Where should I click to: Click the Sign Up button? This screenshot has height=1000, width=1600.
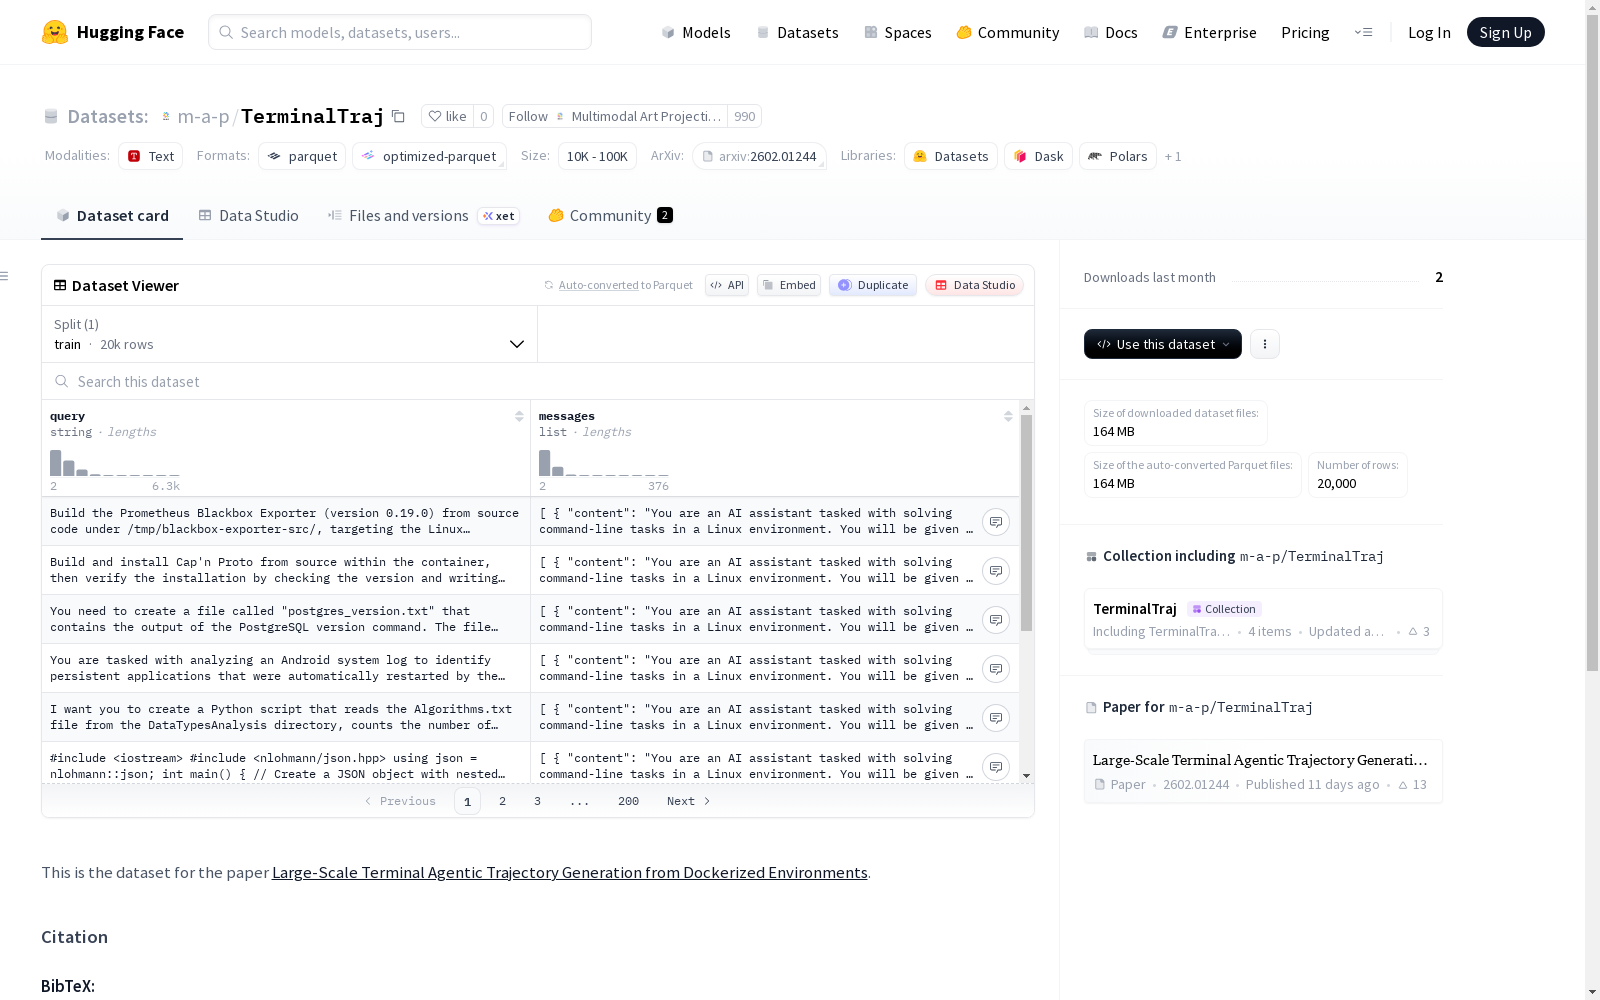(1505, 32)
